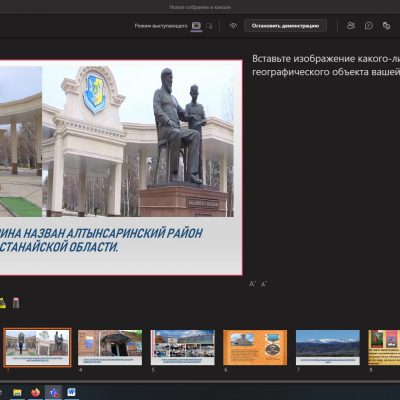Click the 'Остановить демонстрацию' button

click(285, 26)
